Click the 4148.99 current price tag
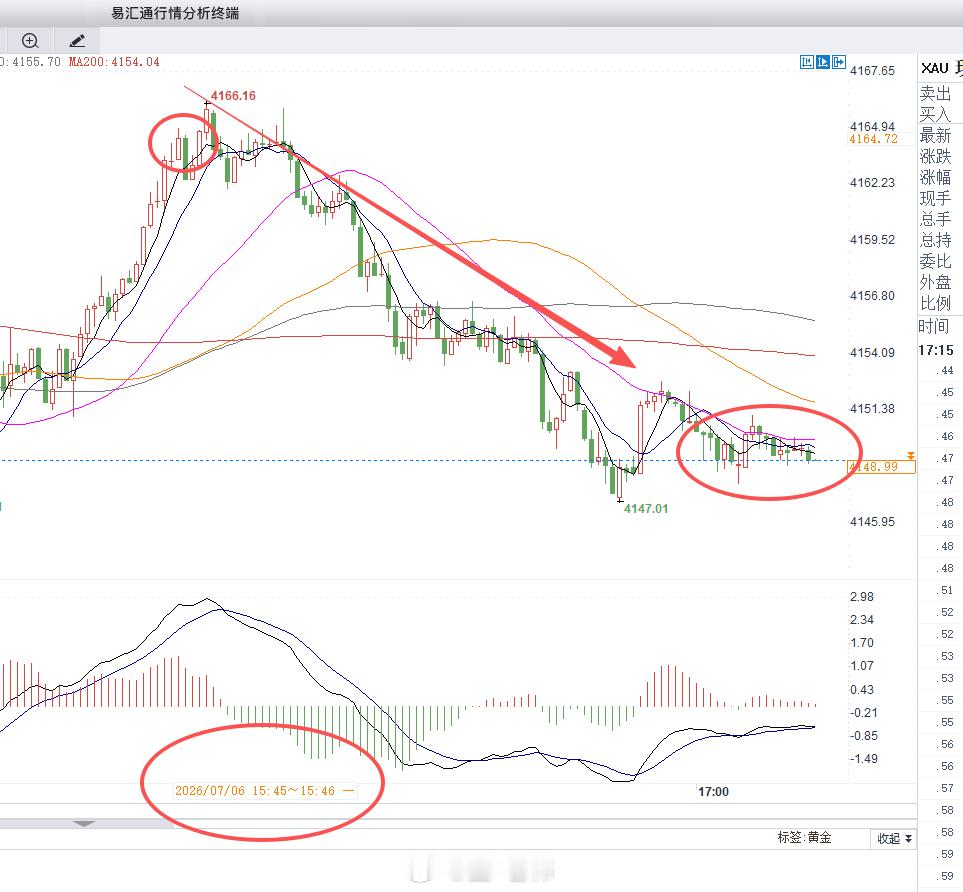 [881, 467]
